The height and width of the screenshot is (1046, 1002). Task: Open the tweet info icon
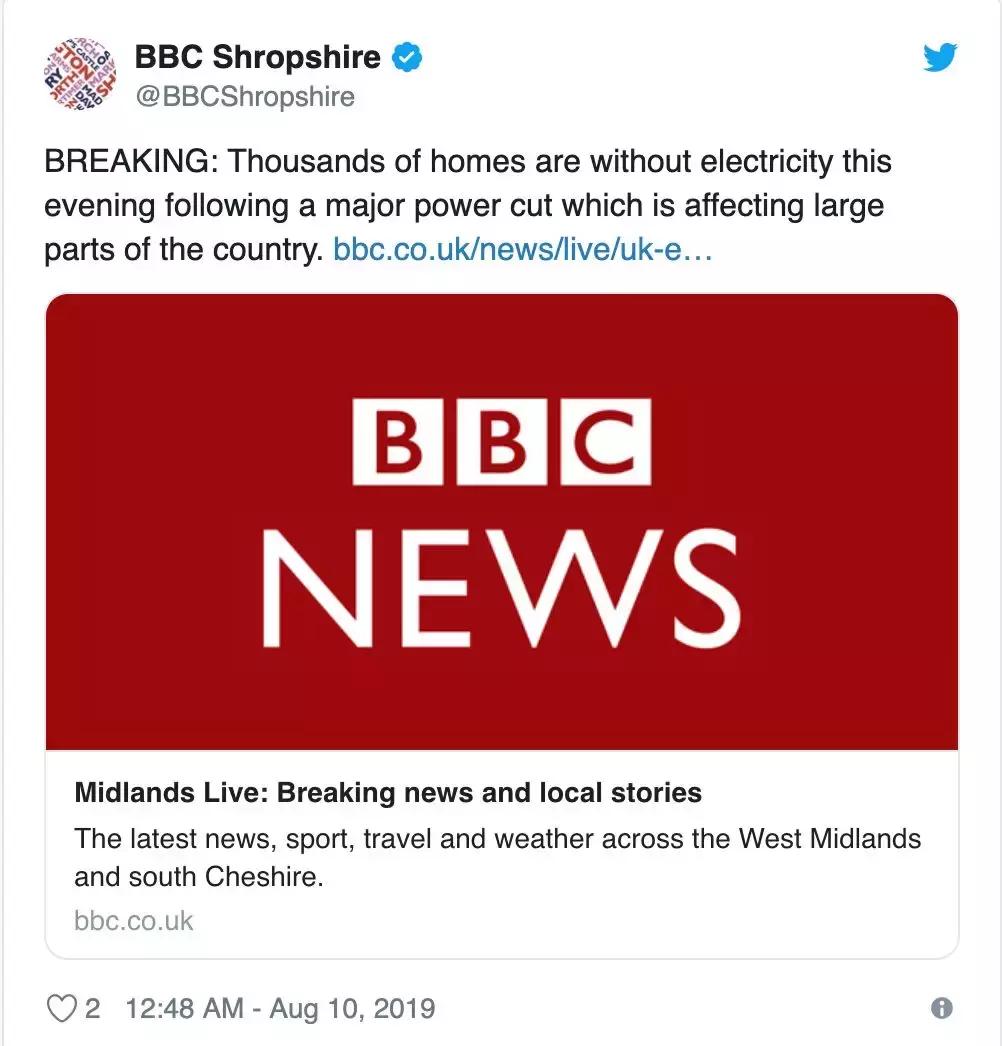(941, 1008)
